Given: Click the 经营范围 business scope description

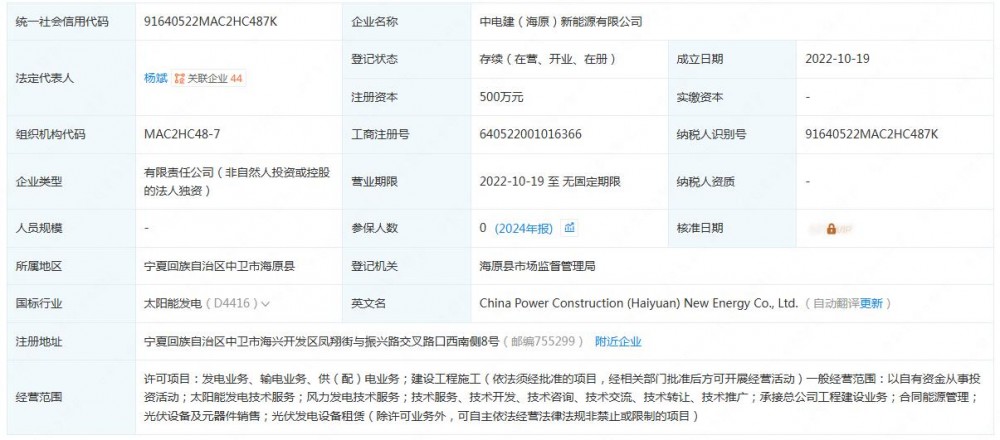Looking at the screenshot, I should (560, 397).
